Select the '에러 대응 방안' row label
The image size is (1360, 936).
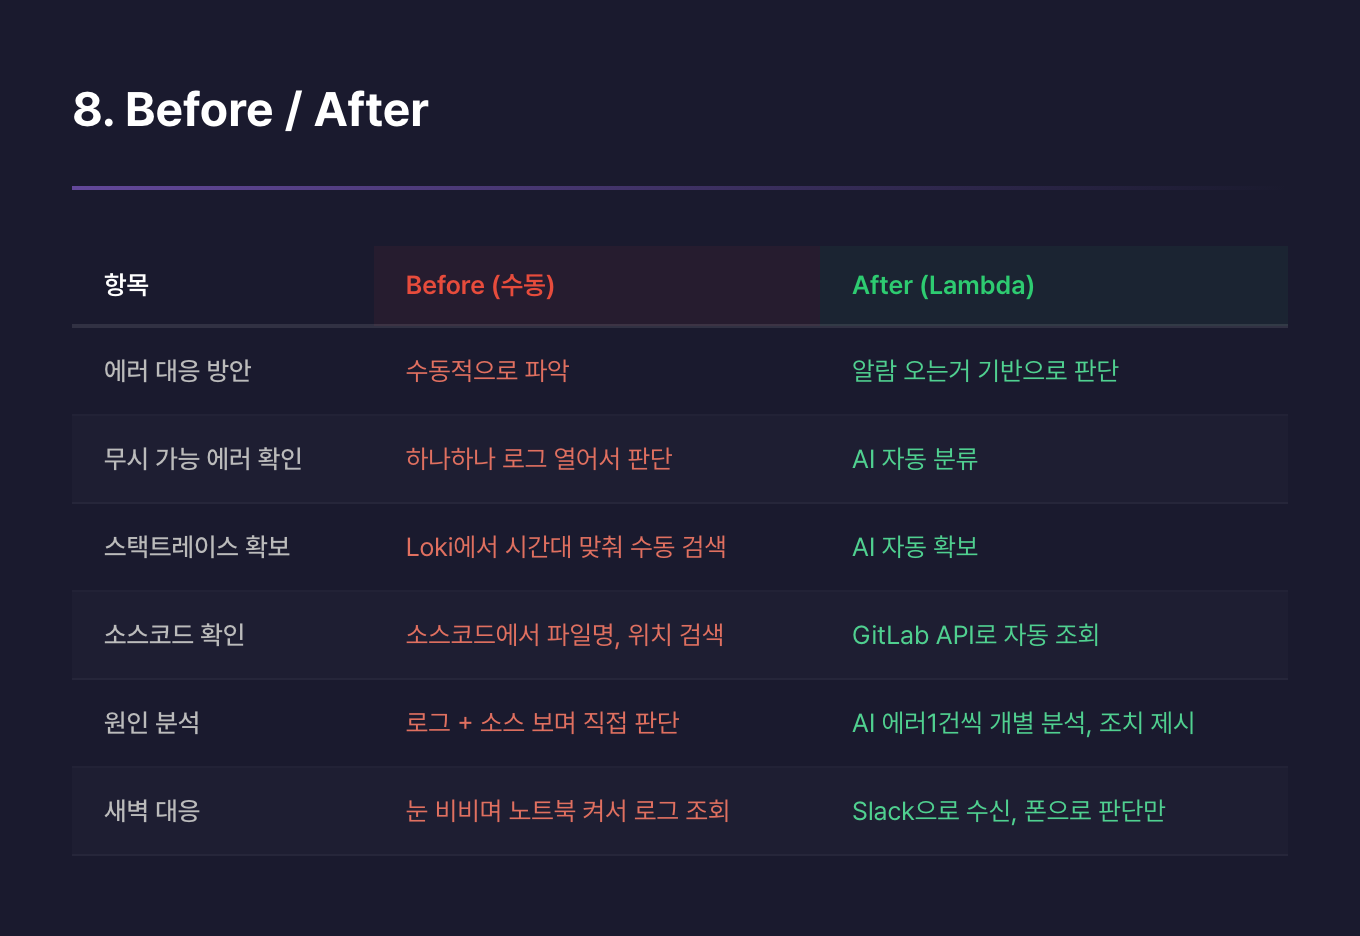177,371
